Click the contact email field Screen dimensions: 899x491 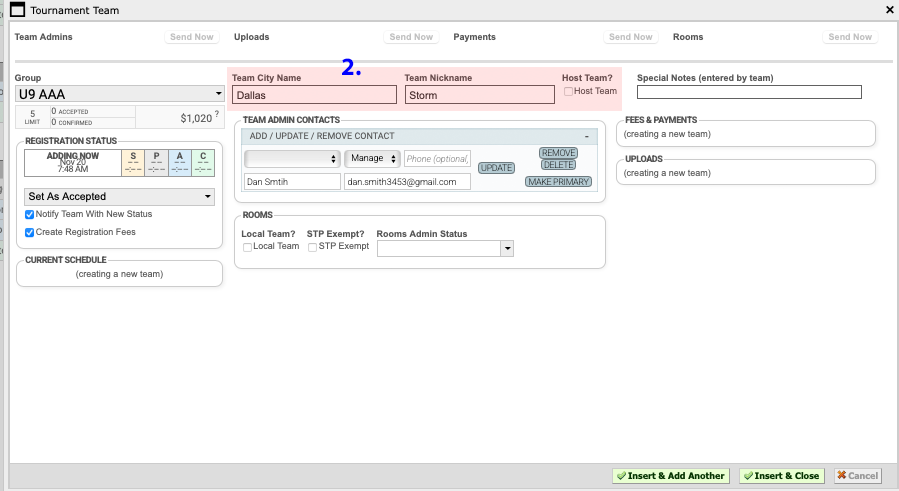(x=407, y=182)
